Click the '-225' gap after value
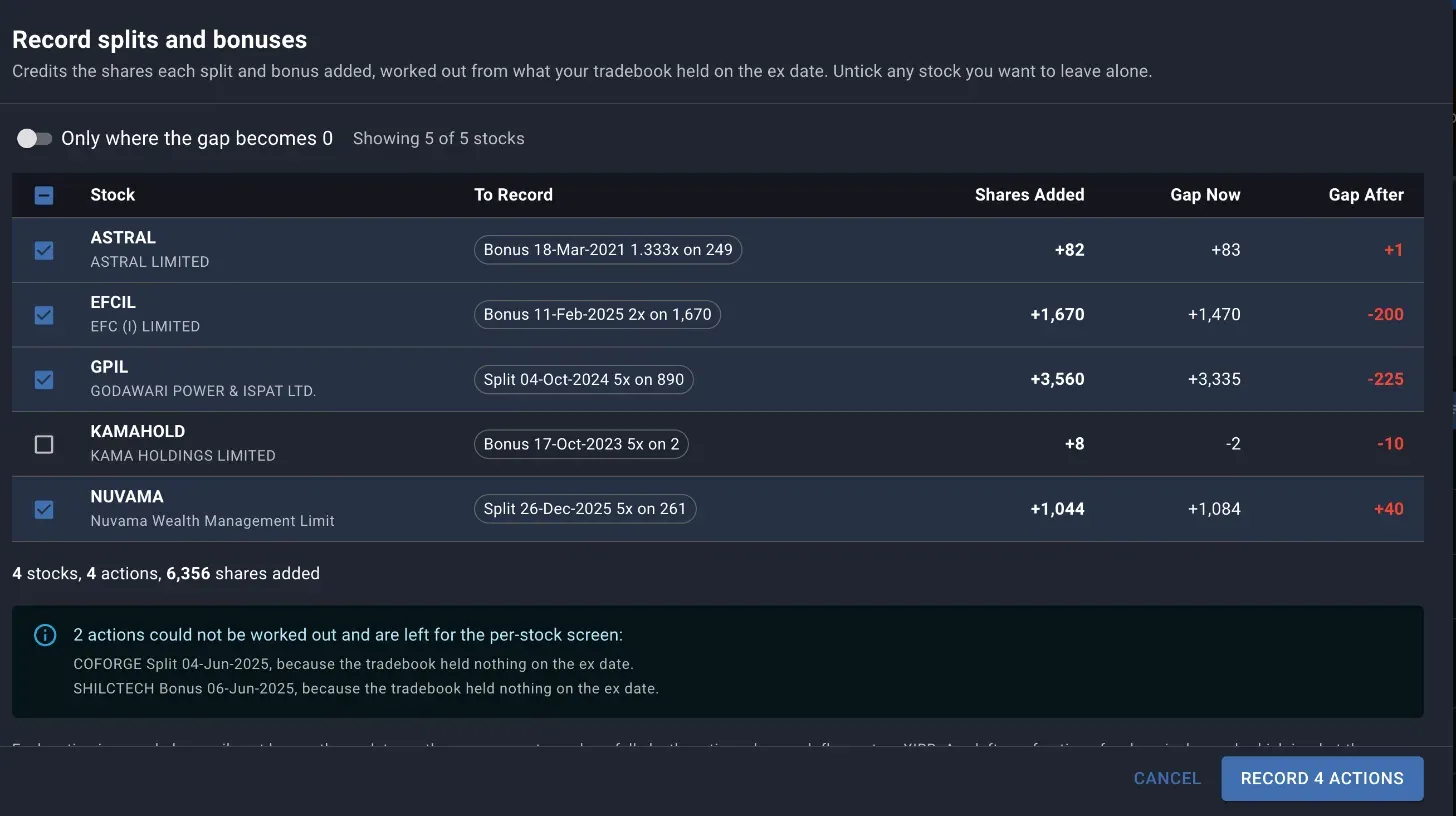The width and height of the screenshot is (1456, 816). click(1385, 380)
